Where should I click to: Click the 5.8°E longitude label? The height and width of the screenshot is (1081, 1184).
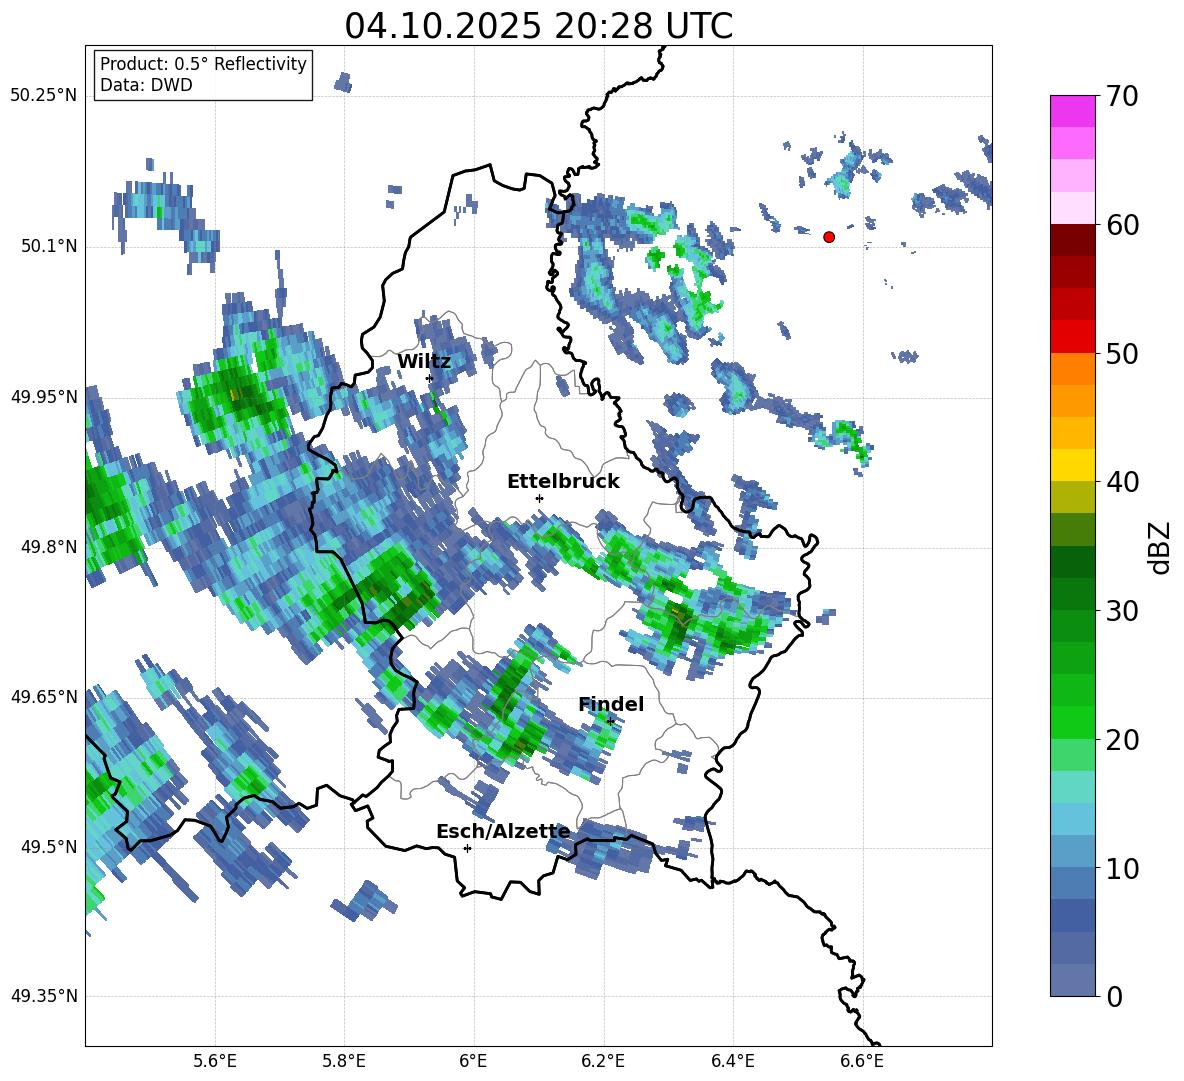click(344, 1061)
